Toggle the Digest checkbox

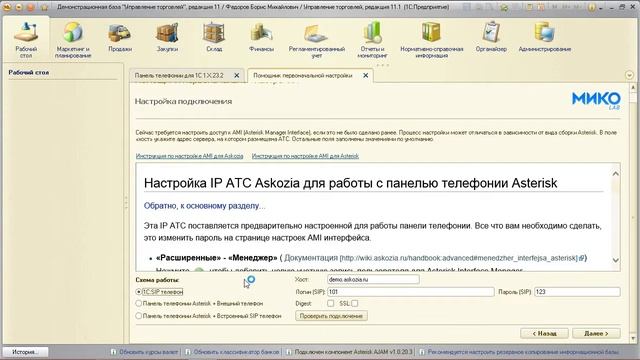tap(331, 303)
